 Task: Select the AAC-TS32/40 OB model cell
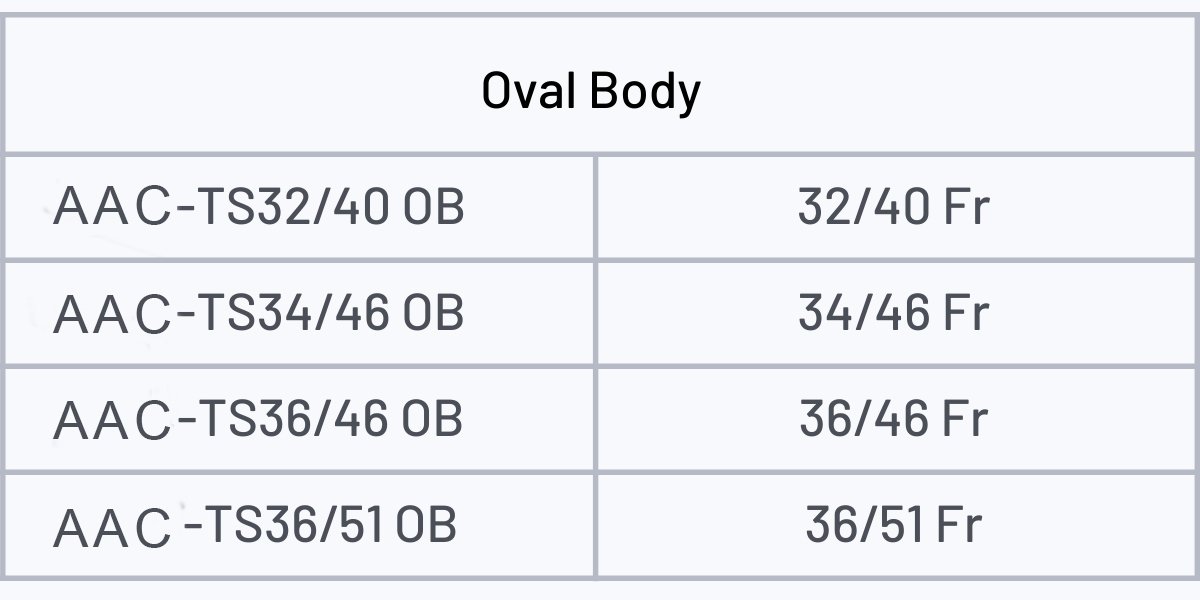coord(300,208)
